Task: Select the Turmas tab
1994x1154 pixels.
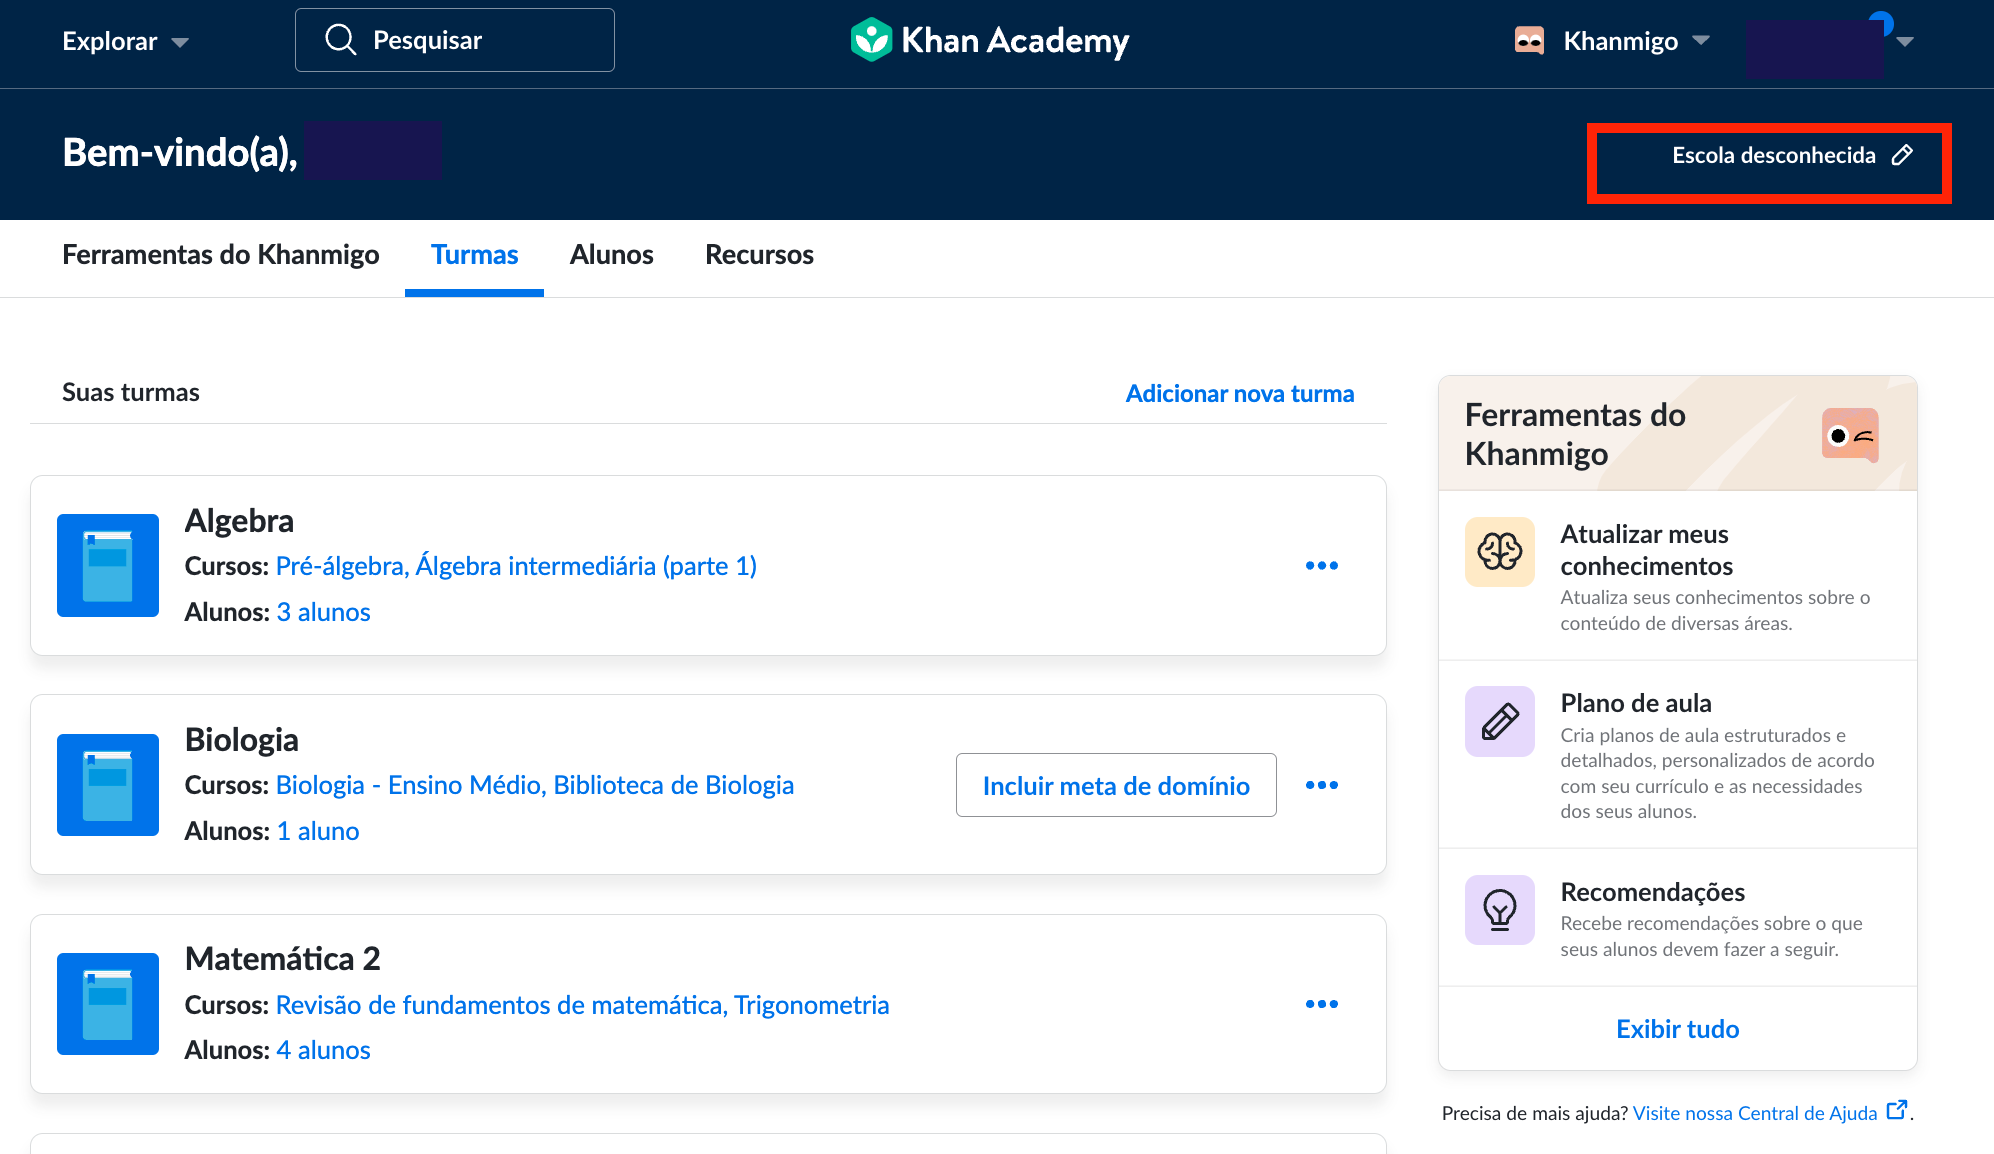Action: click(x=475, y=255)
